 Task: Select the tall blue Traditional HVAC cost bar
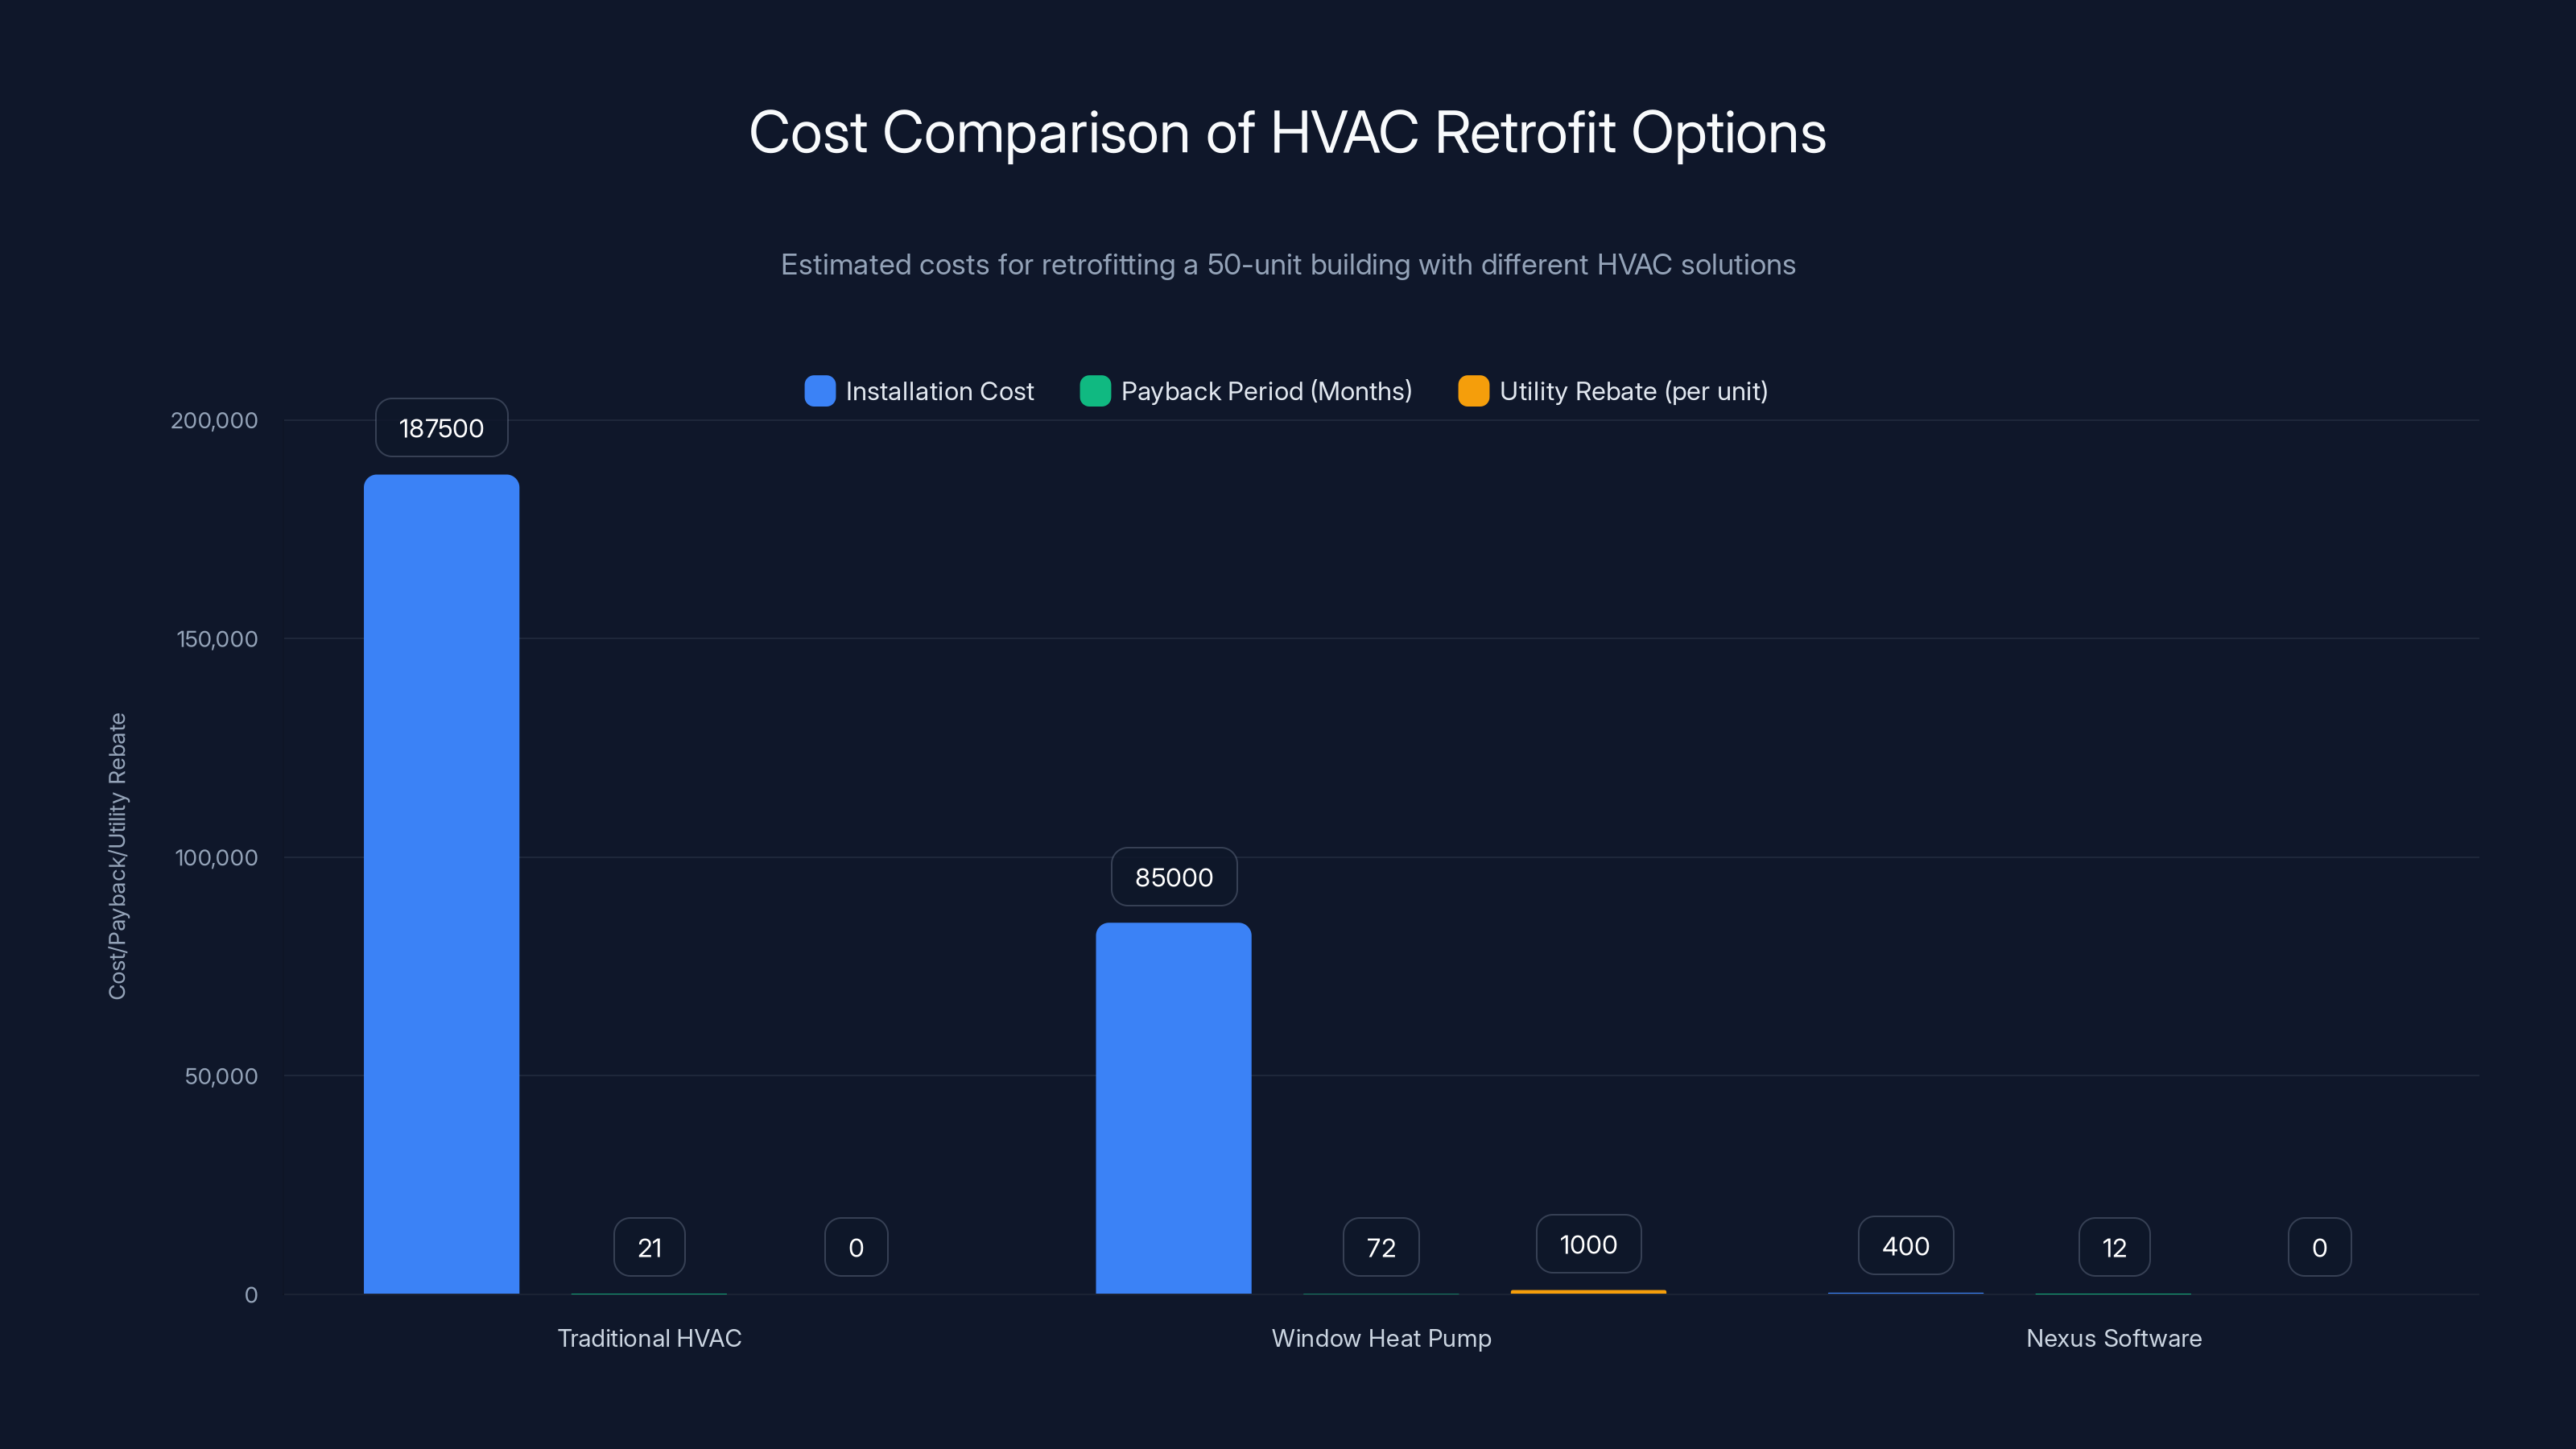tap(441, 880)
